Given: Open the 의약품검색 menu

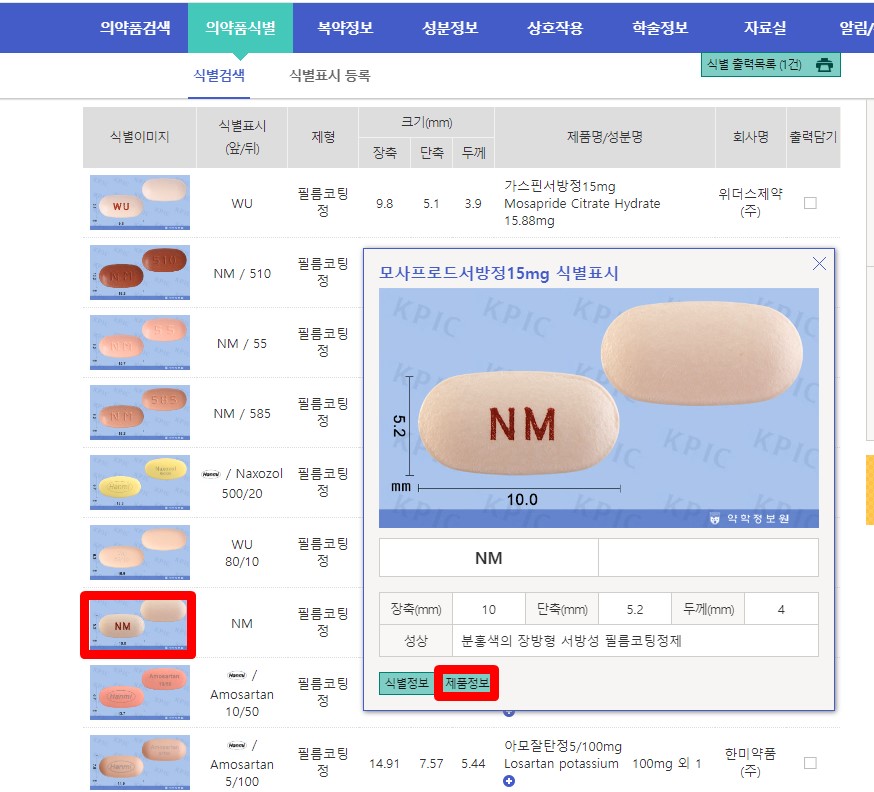Looking at the screenshot, I should (x=135, y=27).
